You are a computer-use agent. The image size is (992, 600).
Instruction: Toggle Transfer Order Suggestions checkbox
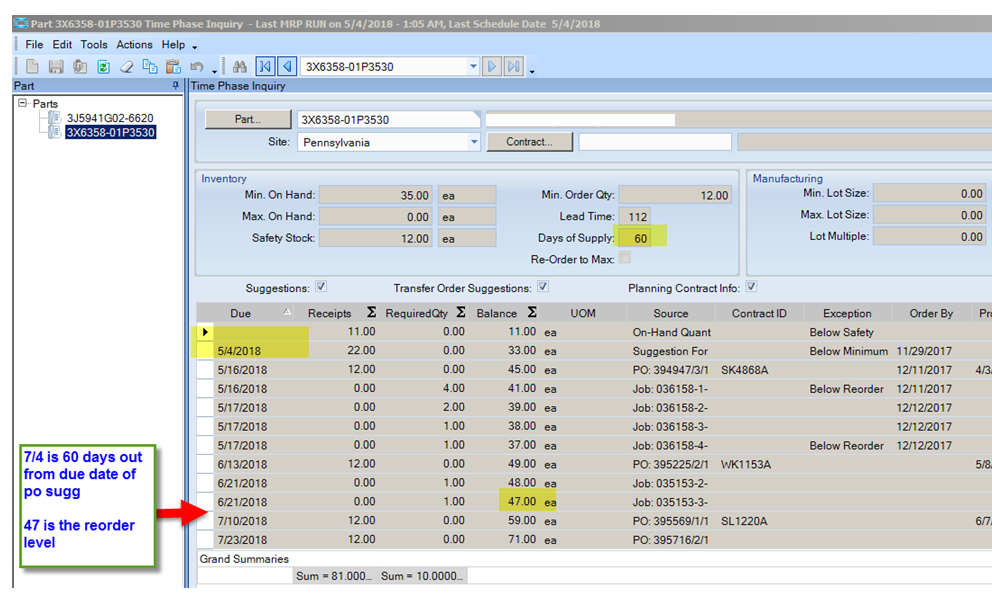545,287
